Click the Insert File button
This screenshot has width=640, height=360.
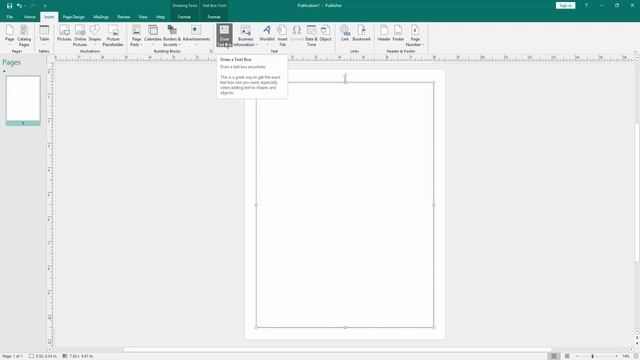point(282,36)
